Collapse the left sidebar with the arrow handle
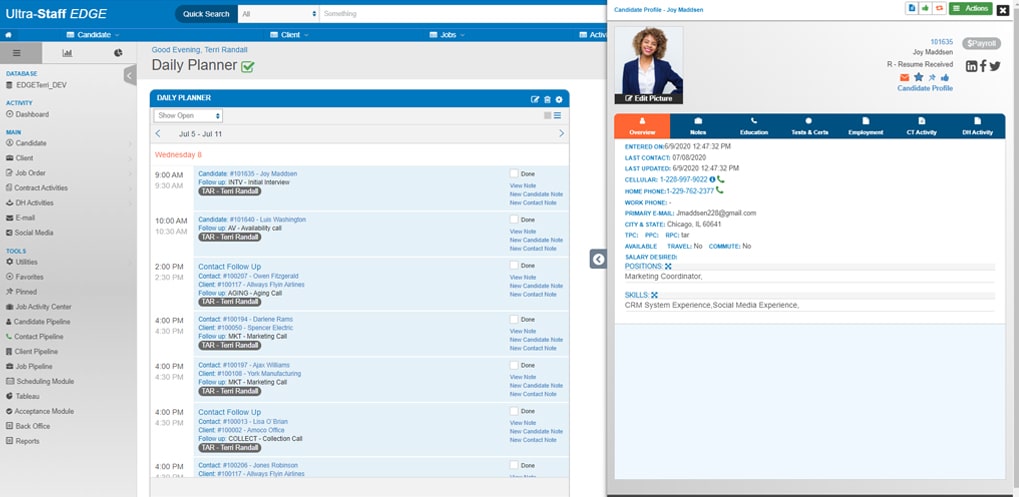This screenshot has height=497, width=1019. (x=129, y=75)
